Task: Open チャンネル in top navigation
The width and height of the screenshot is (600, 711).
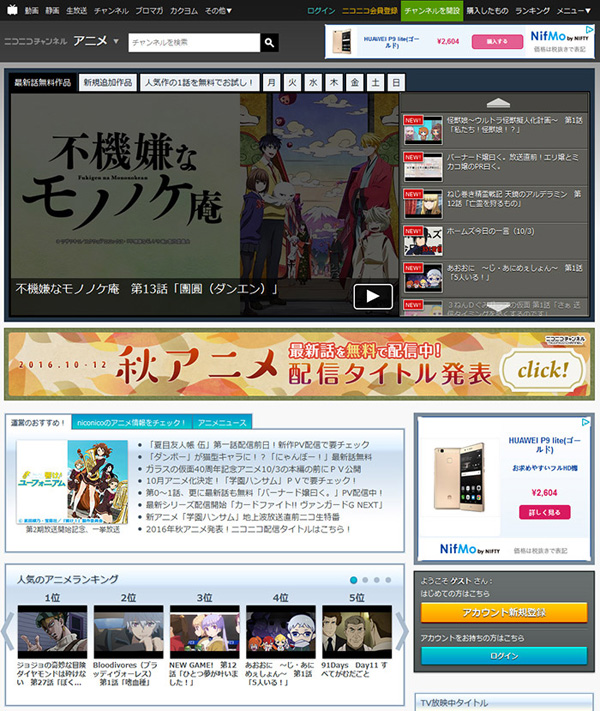Action: tap(111, 10)
